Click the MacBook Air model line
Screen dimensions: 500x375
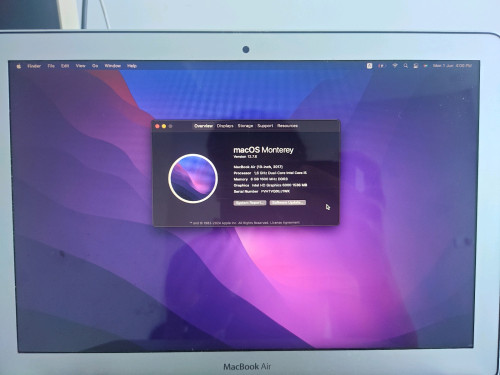(258, 167)
